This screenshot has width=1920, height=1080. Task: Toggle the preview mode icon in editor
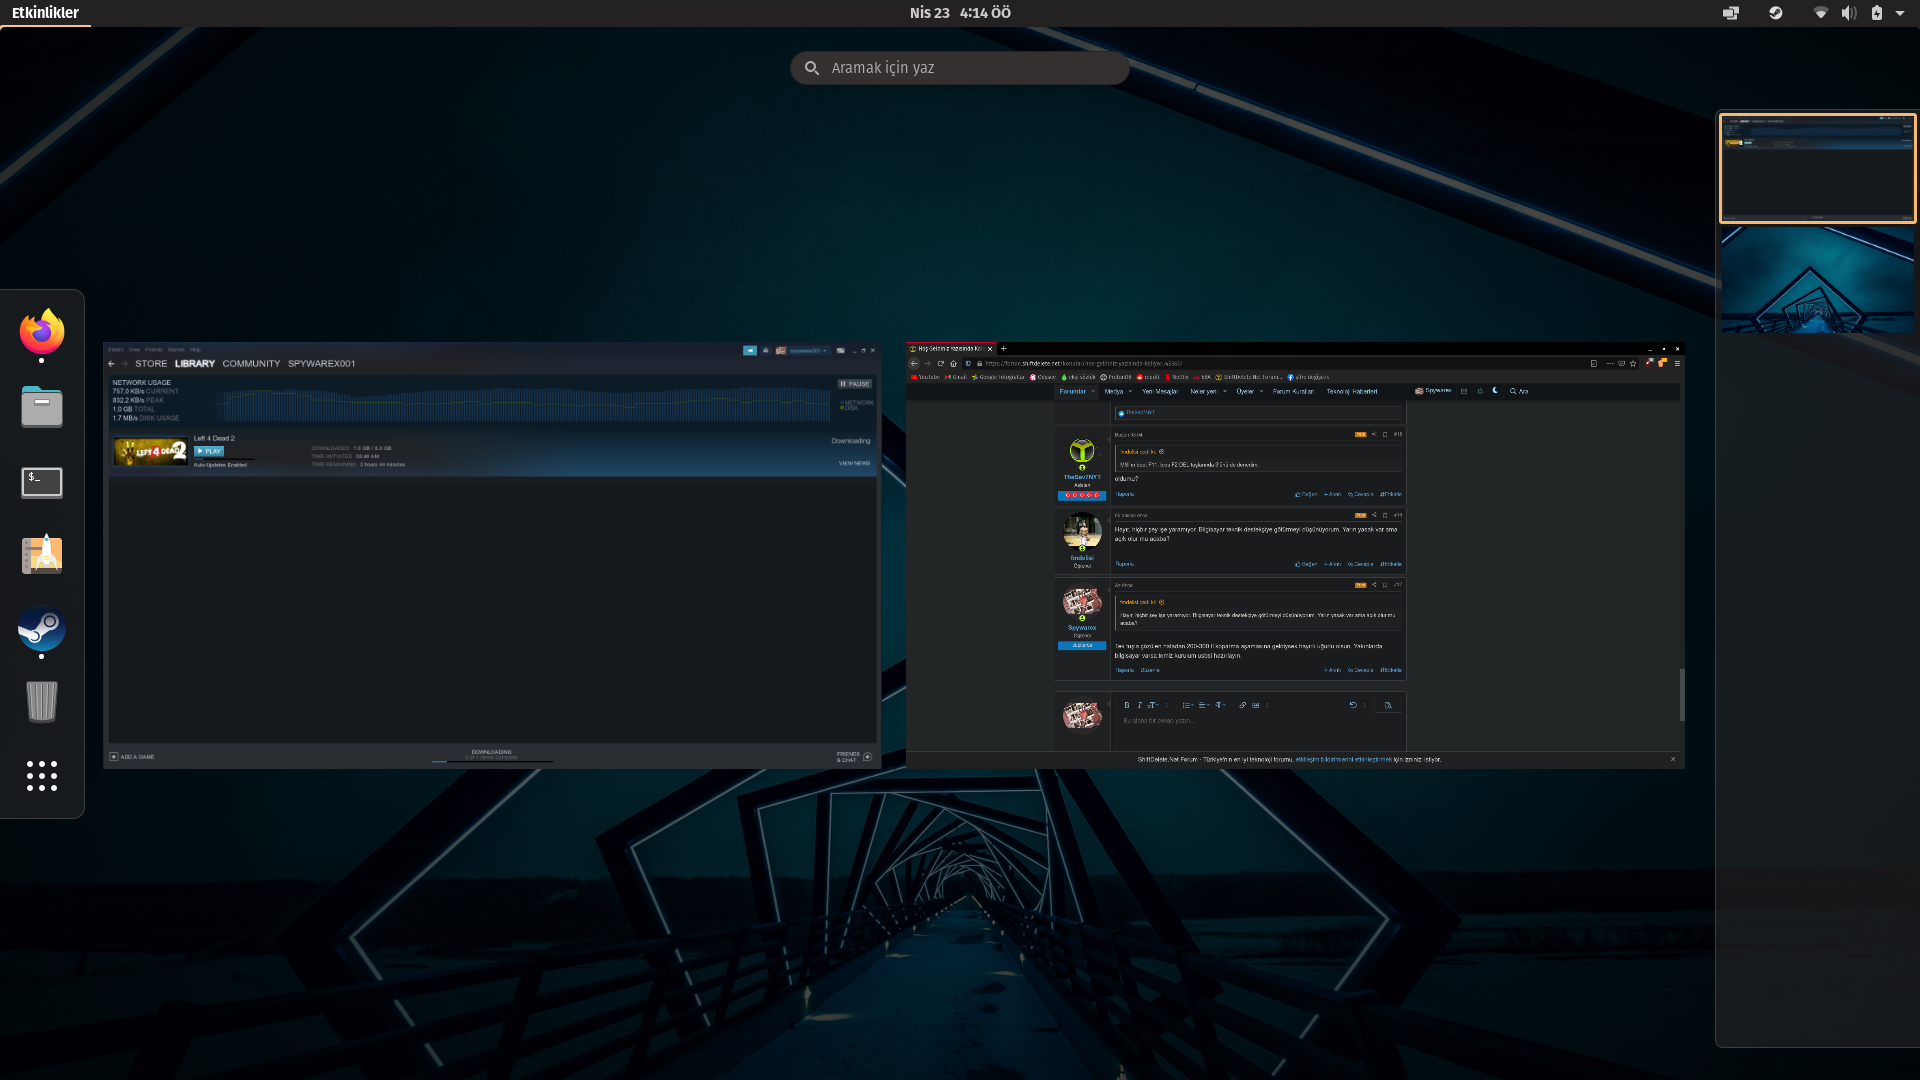point(1388,705)
